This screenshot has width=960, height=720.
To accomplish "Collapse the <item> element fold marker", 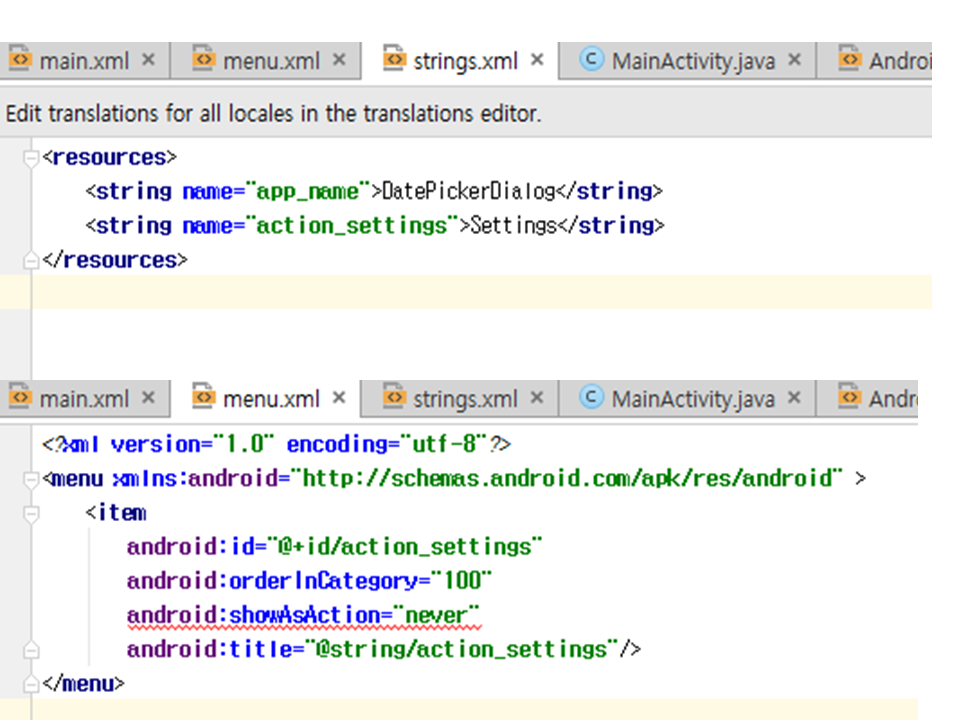I will (x=31, y=514).
